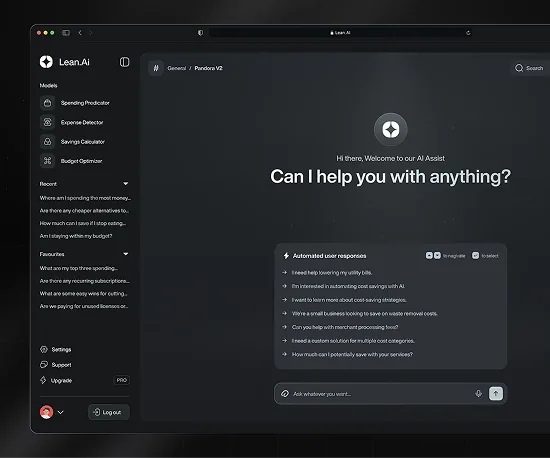This screenshot has height=458, width=550.
Task: Go forward with the browser forward arrow
Action: tap(90, 33)
